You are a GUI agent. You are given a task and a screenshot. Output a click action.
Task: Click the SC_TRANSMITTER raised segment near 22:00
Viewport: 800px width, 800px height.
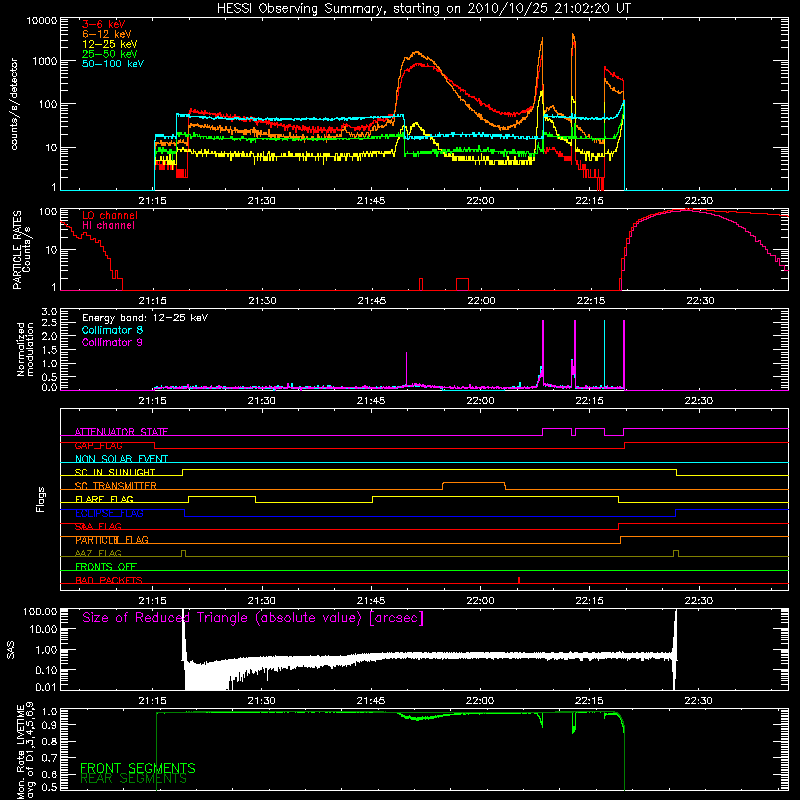[474, 483]
